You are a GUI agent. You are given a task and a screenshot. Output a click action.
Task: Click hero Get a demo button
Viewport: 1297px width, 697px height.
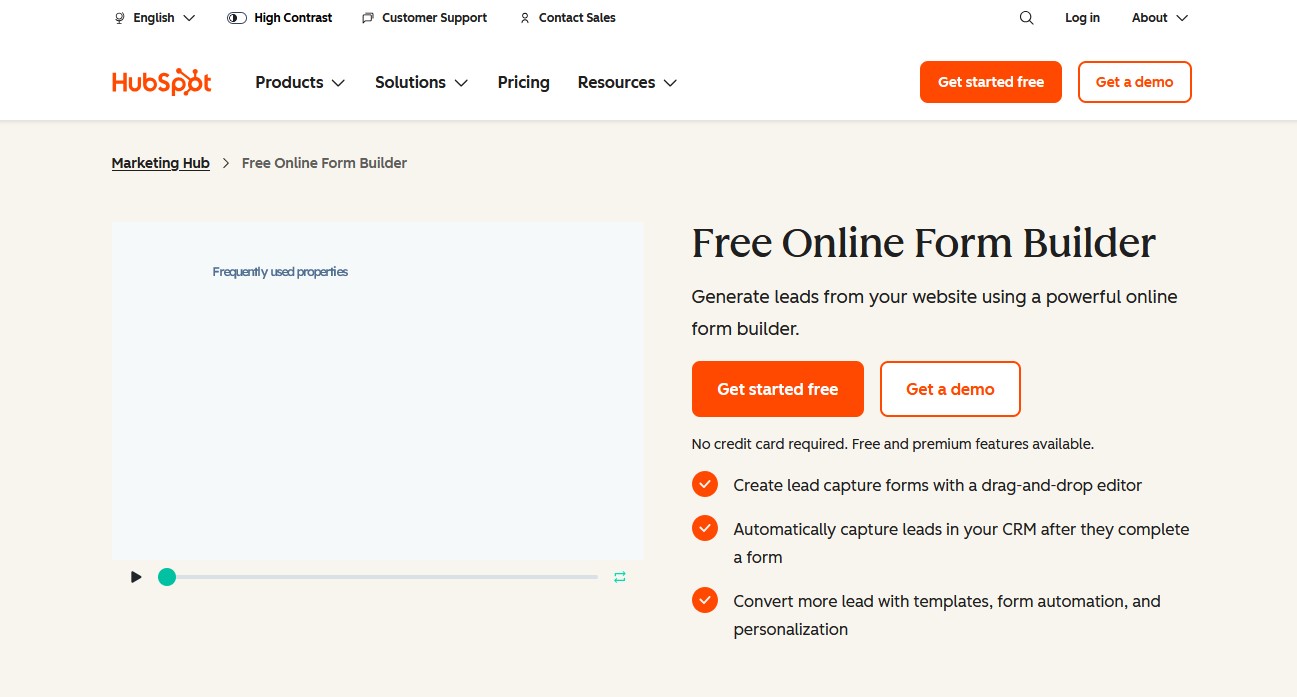tap(950, 389)
